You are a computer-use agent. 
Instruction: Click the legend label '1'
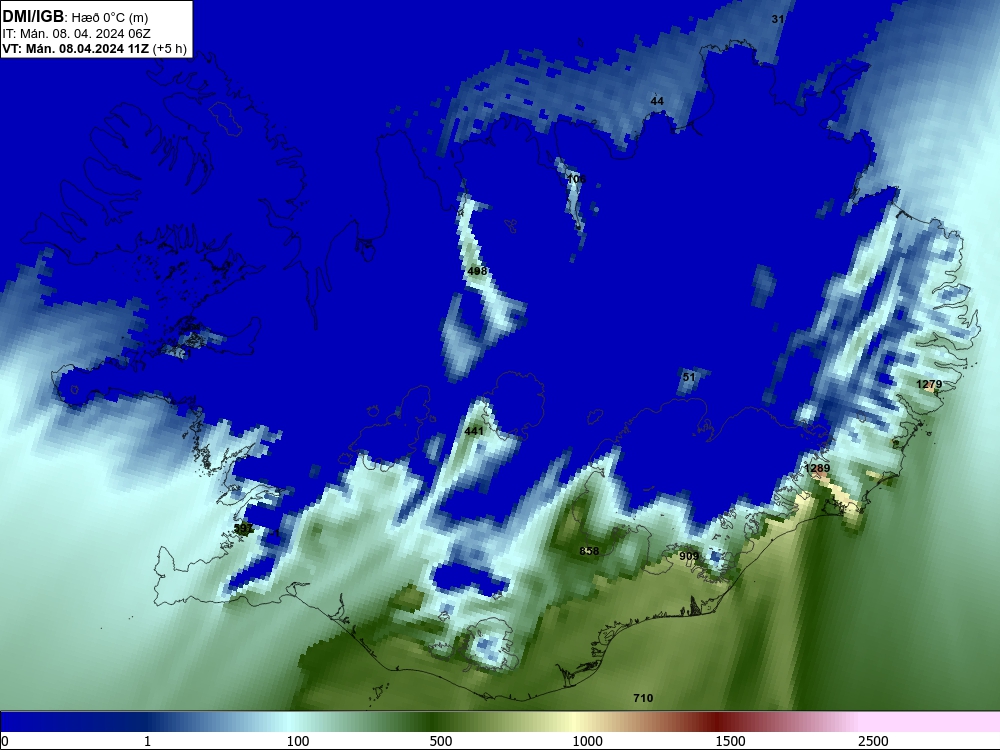(147, 741)
